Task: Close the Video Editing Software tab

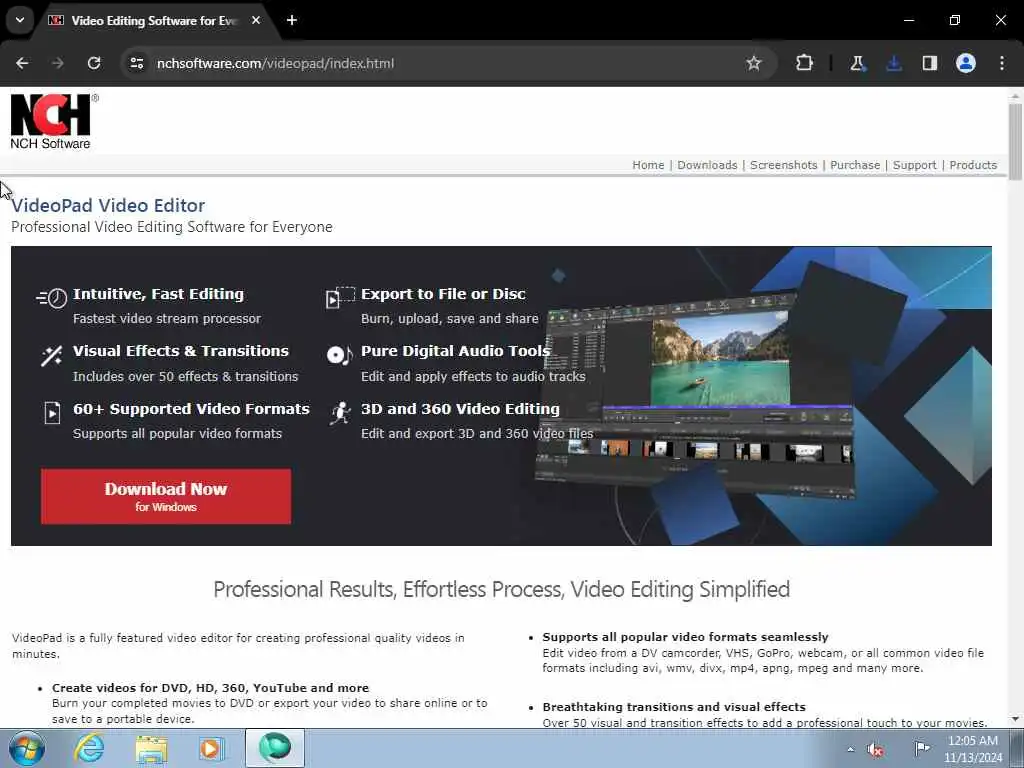Action: pos(256,20)
